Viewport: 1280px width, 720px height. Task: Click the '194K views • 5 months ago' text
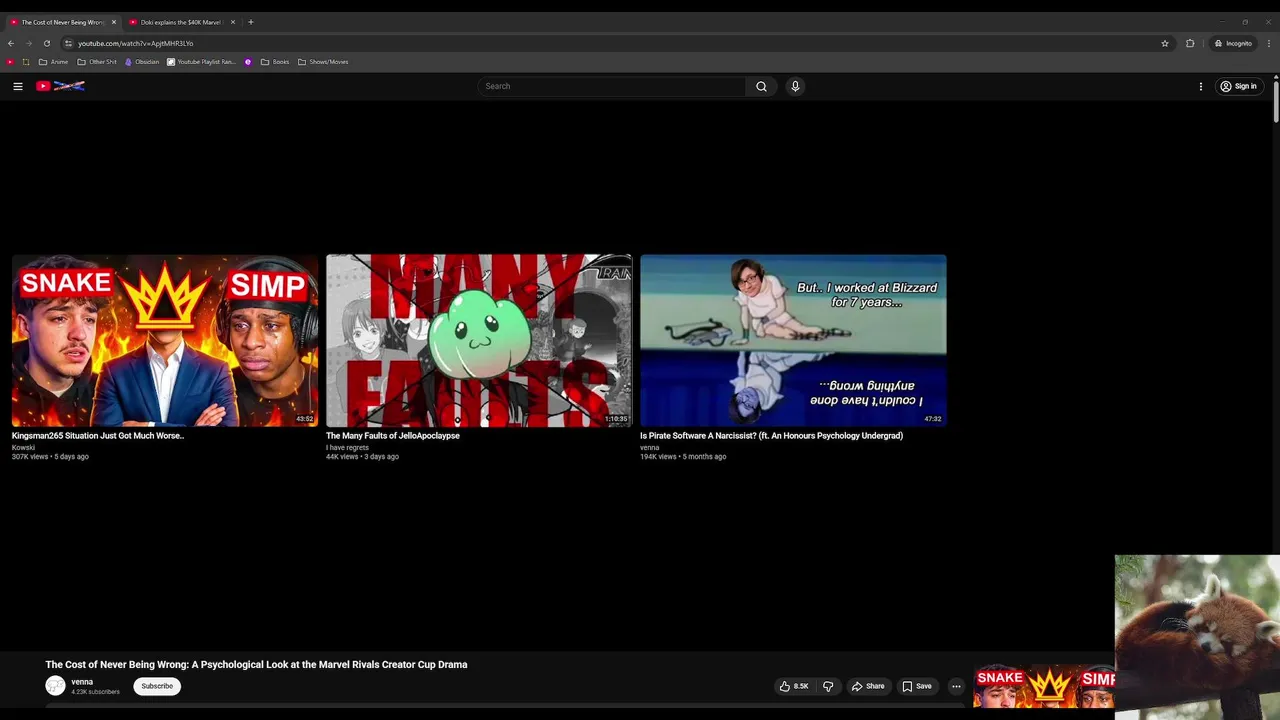tap(683, 457)
